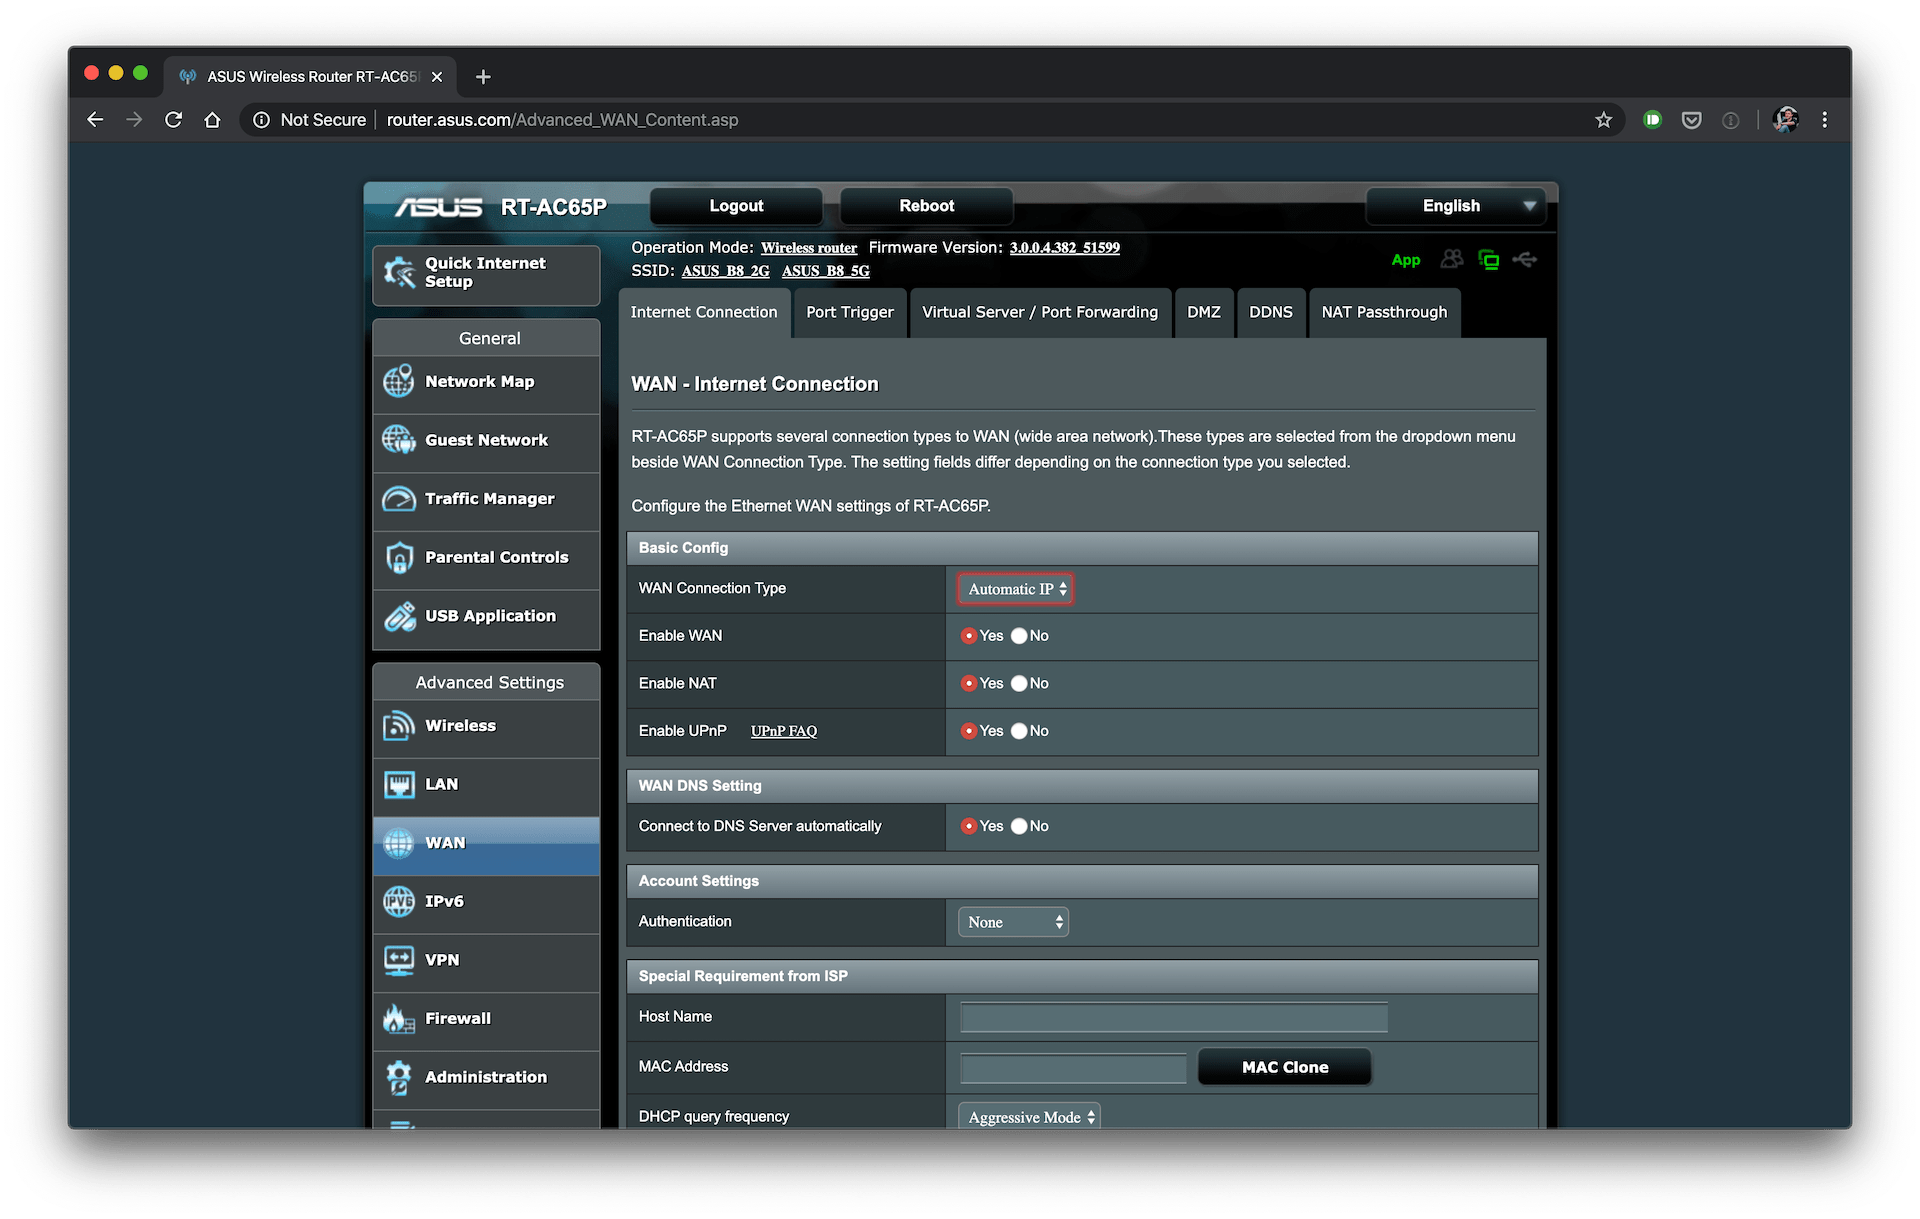
Task: Open browser home page
Action: click(212, 120)
